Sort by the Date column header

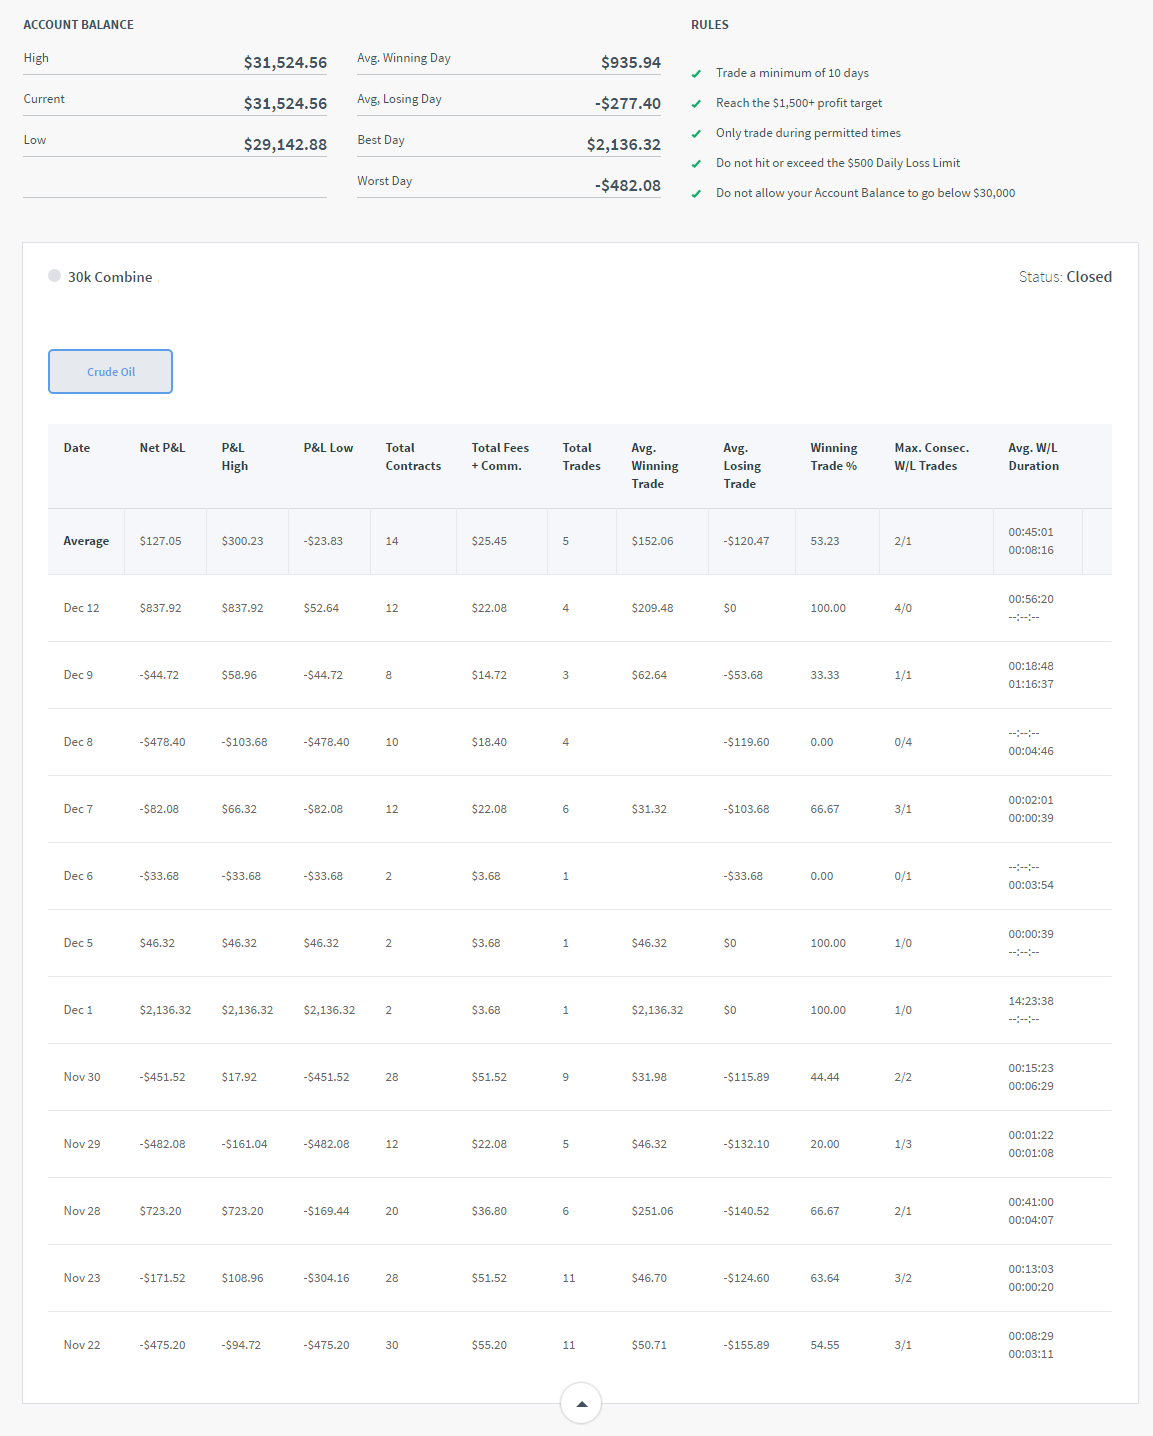[x=77, y=448]
